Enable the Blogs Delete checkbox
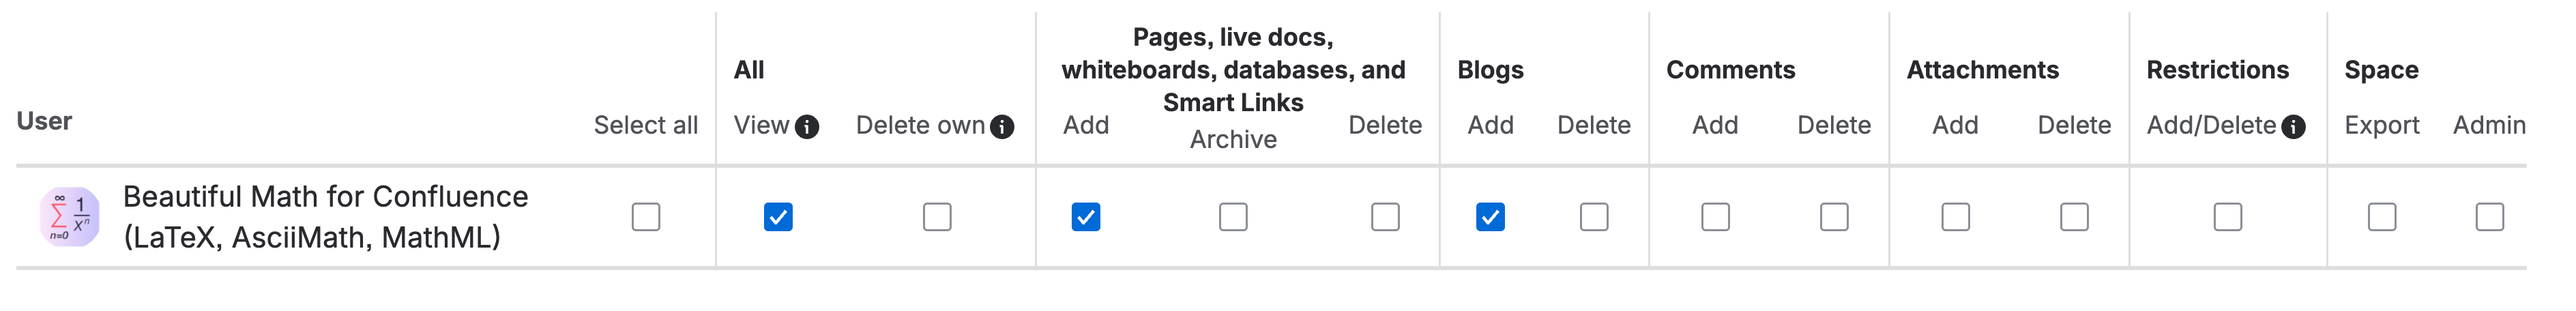Viewport: 2576px width, 311px height. click(1594, 217)
